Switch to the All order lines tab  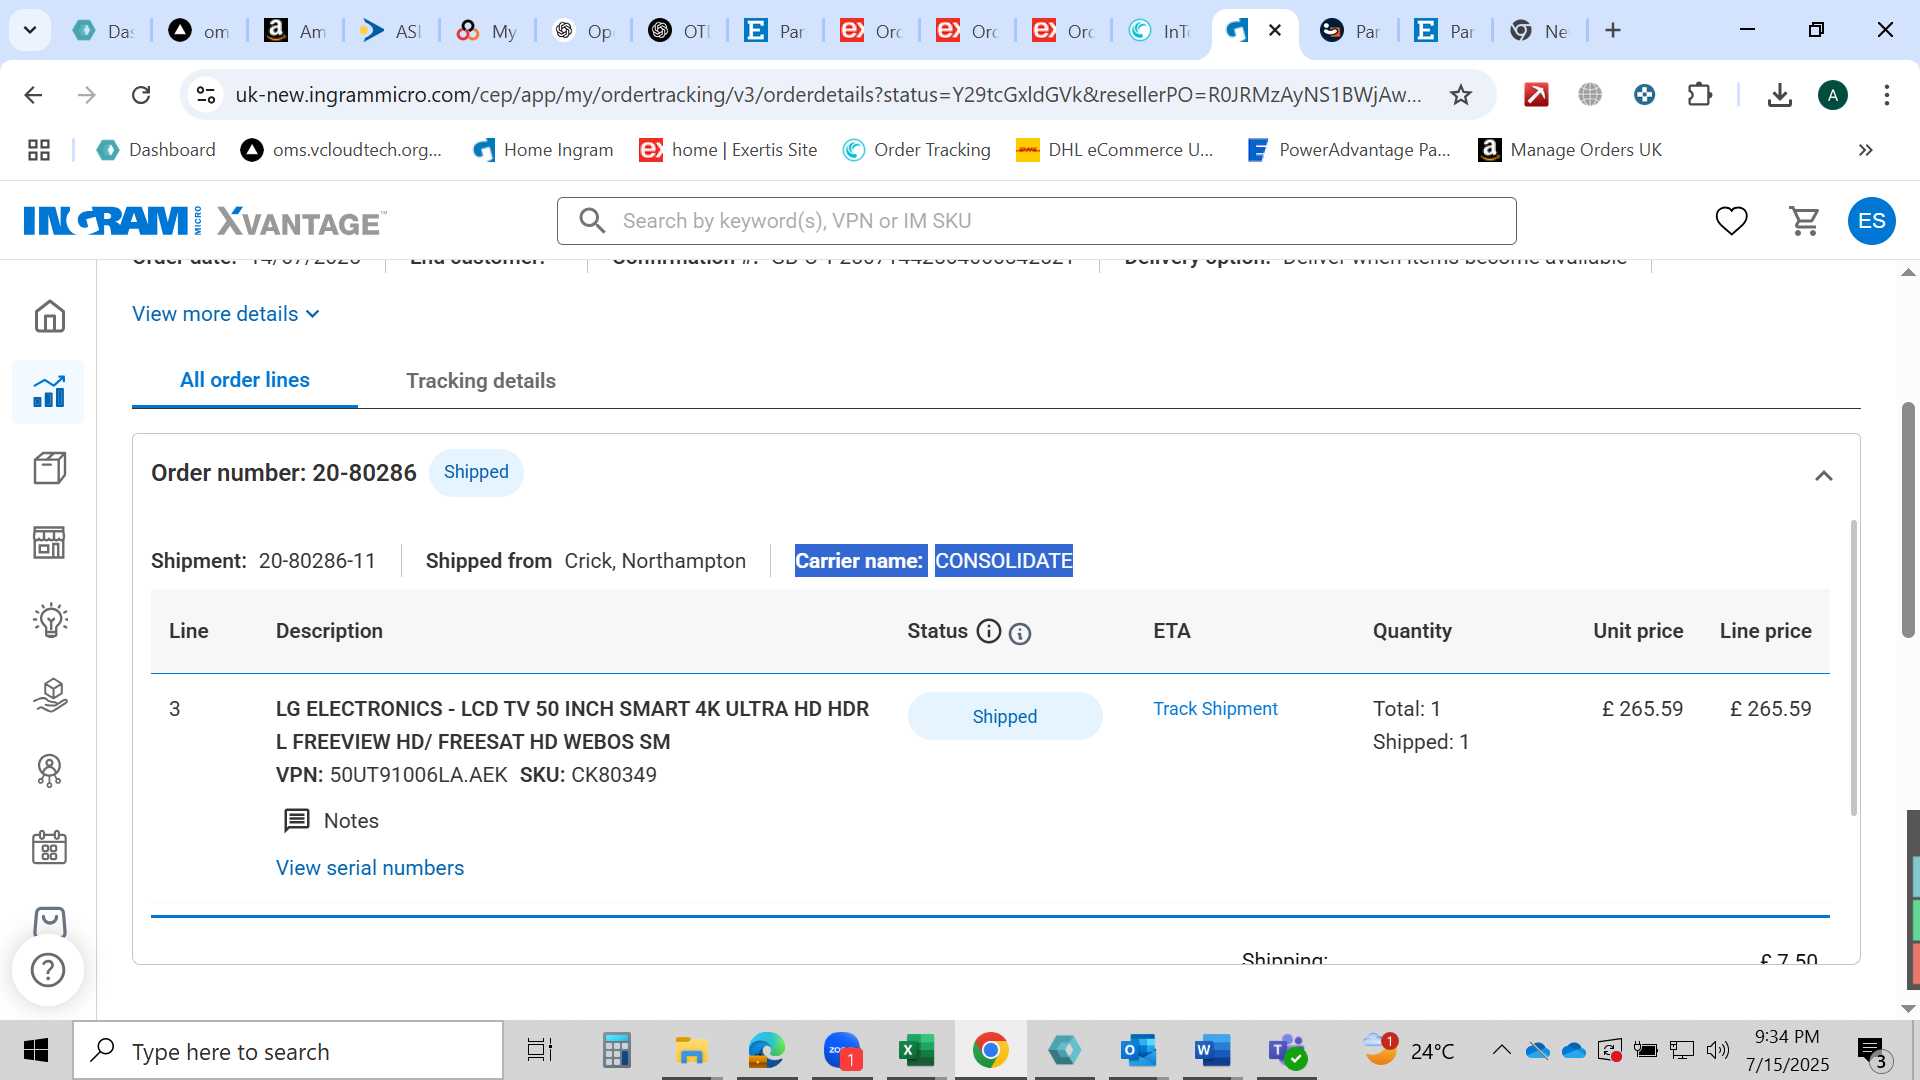(x=245, y=380)
